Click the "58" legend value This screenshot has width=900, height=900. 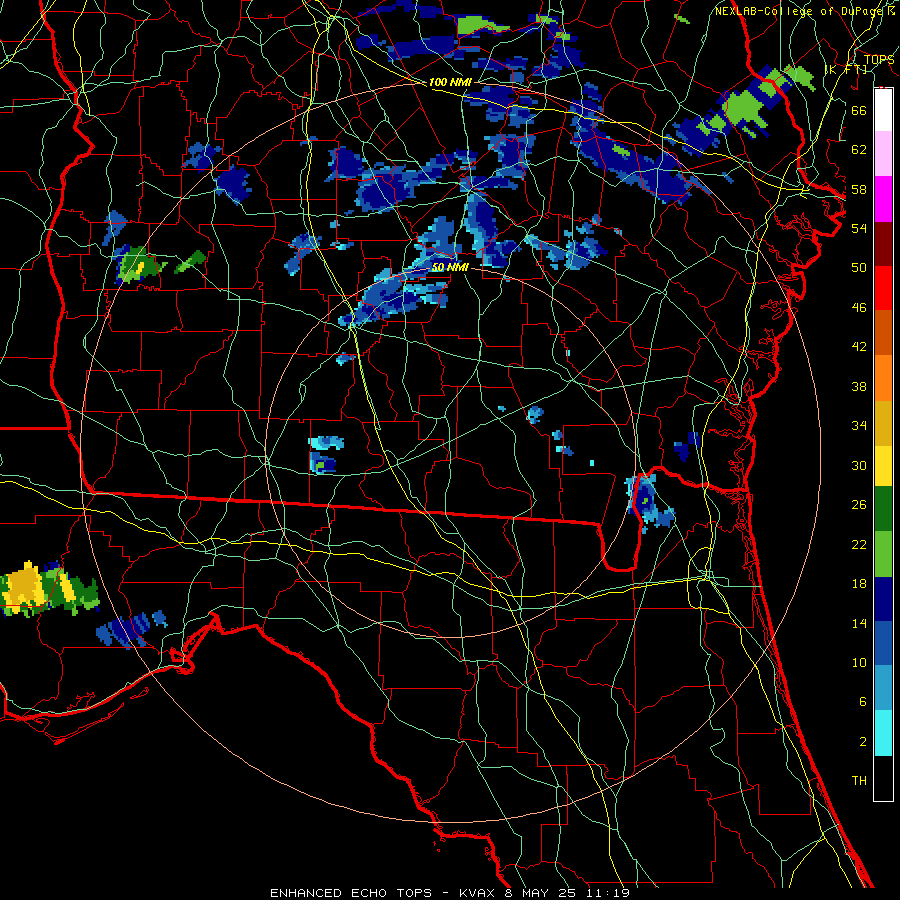[859, 189]
